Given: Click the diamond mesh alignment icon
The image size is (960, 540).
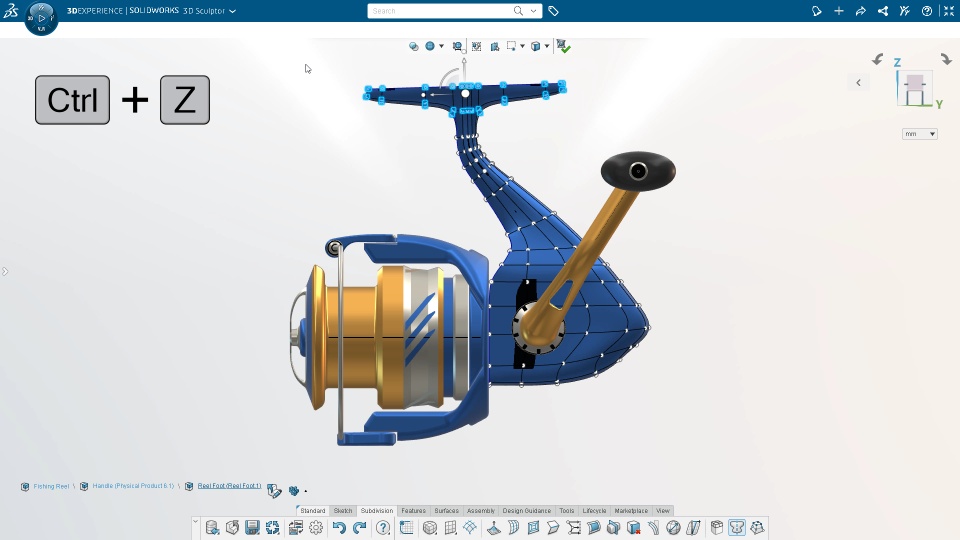Looking at the screenshot, I should click(470, 527).
